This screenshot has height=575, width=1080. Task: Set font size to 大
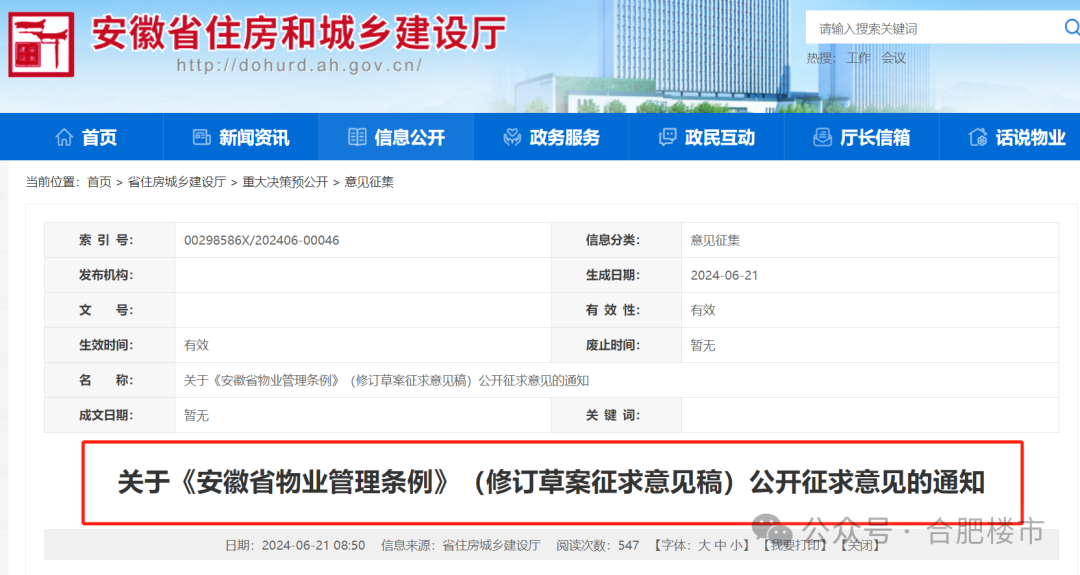[x=704, y=545]
